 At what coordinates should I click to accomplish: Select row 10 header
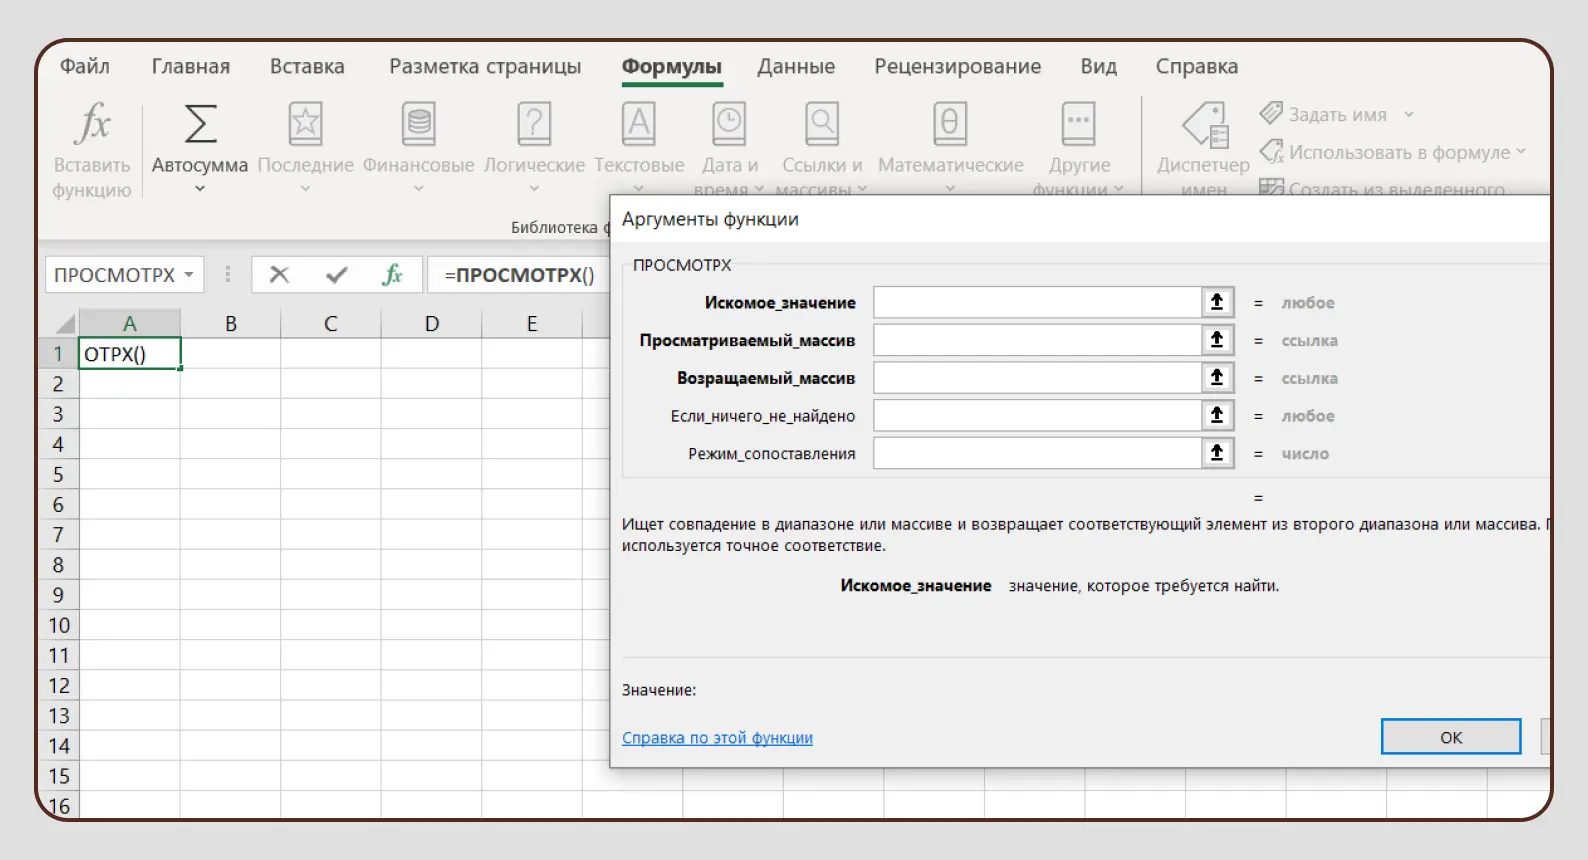[58, 625]
